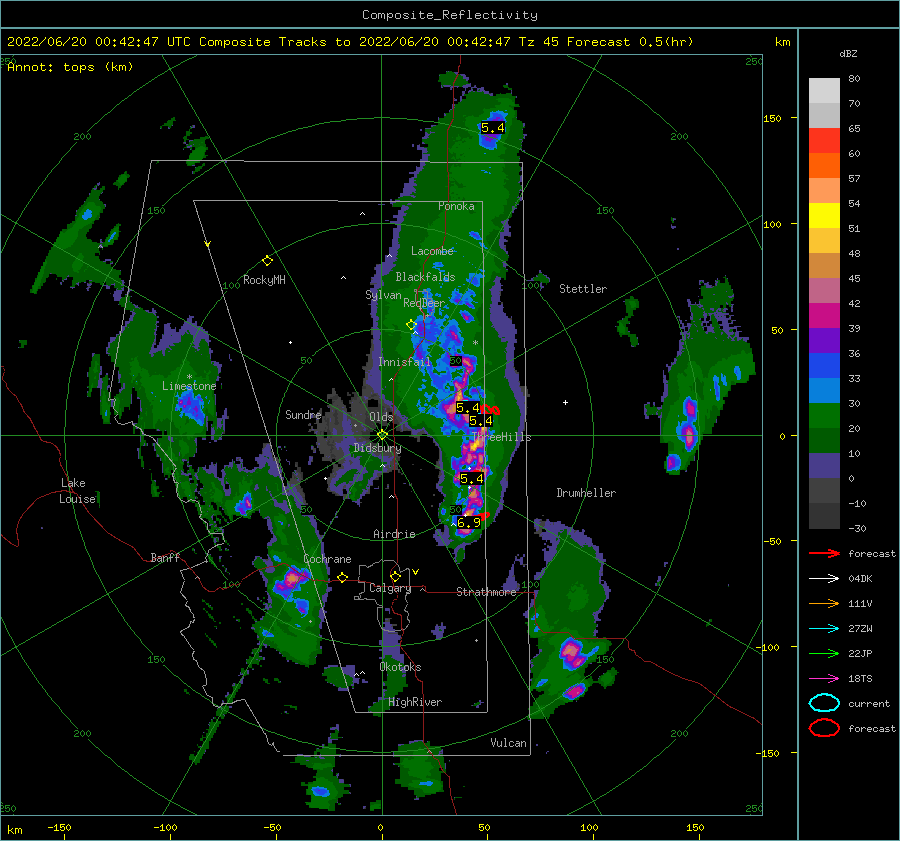Click the dBZ legend heading
Image resolution: width=900 pixels, height=841 pixels.
pos(848,54)
